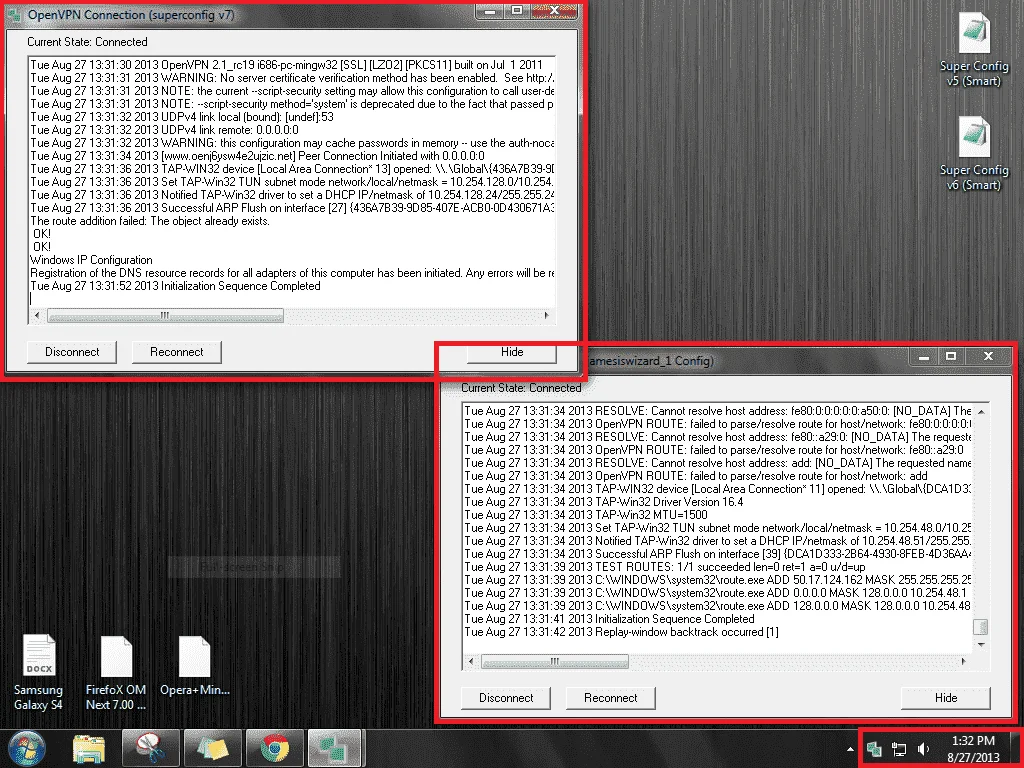Click right arrow of superconfig log horizontal scrollbar
The width and height of the screenshot is (1024, 768).
point(547,315)
